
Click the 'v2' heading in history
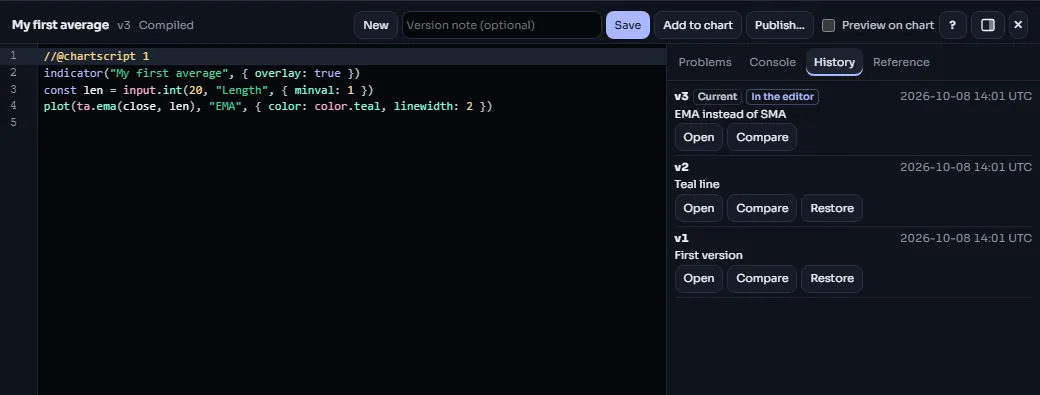click(681, 167)
